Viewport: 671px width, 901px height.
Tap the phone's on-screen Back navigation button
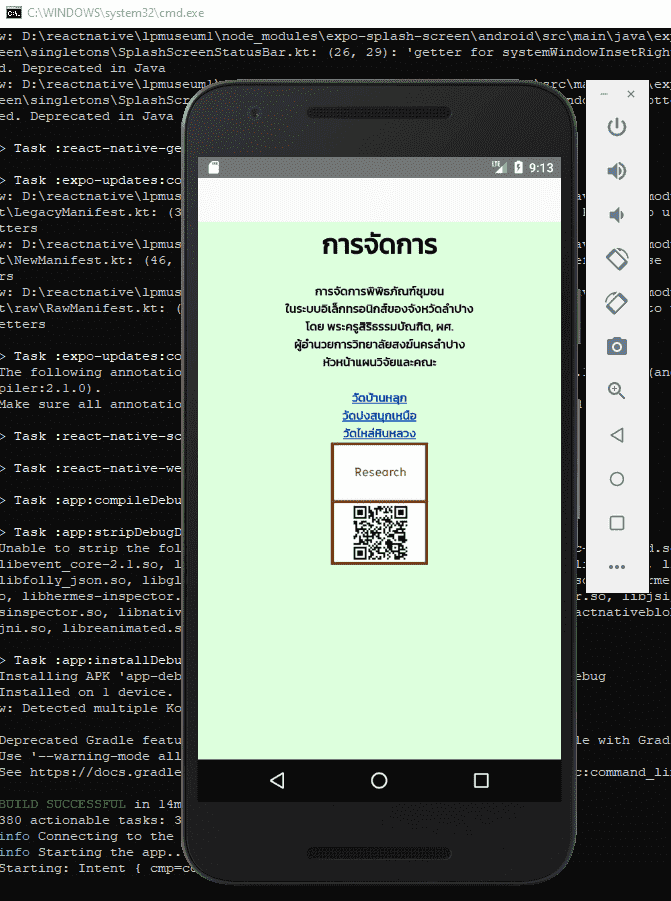278,780
